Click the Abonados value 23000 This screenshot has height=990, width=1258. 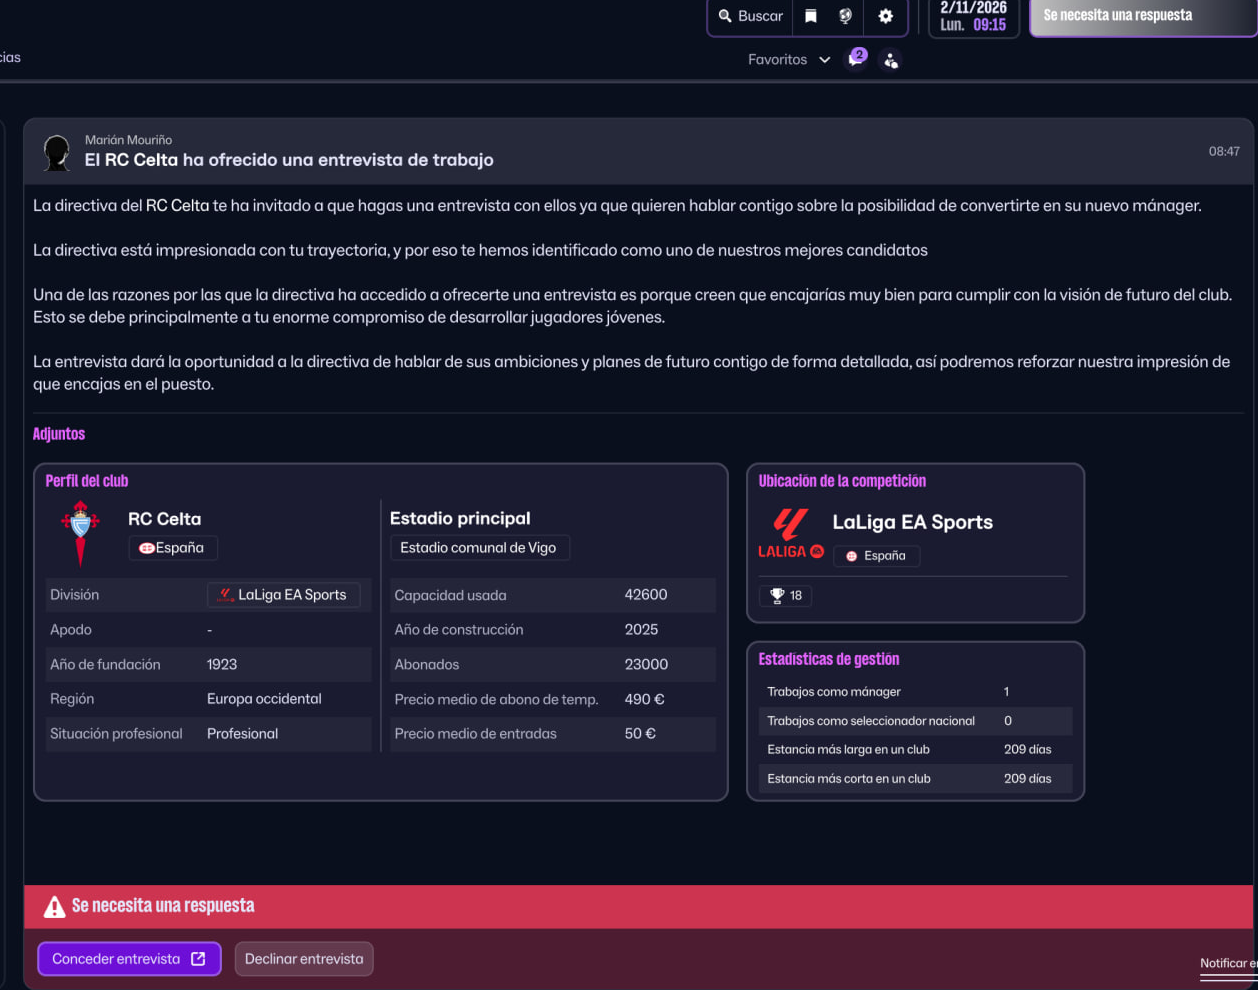click(x=646, y=664)
